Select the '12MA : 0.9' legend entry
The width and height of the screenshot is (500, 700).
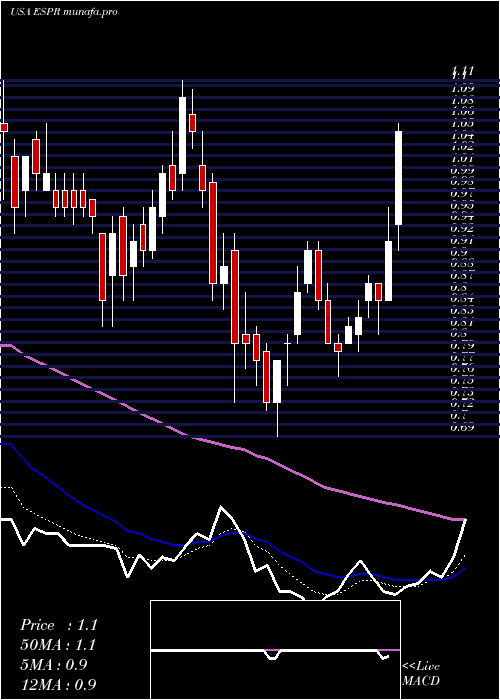tap(58, 685)
